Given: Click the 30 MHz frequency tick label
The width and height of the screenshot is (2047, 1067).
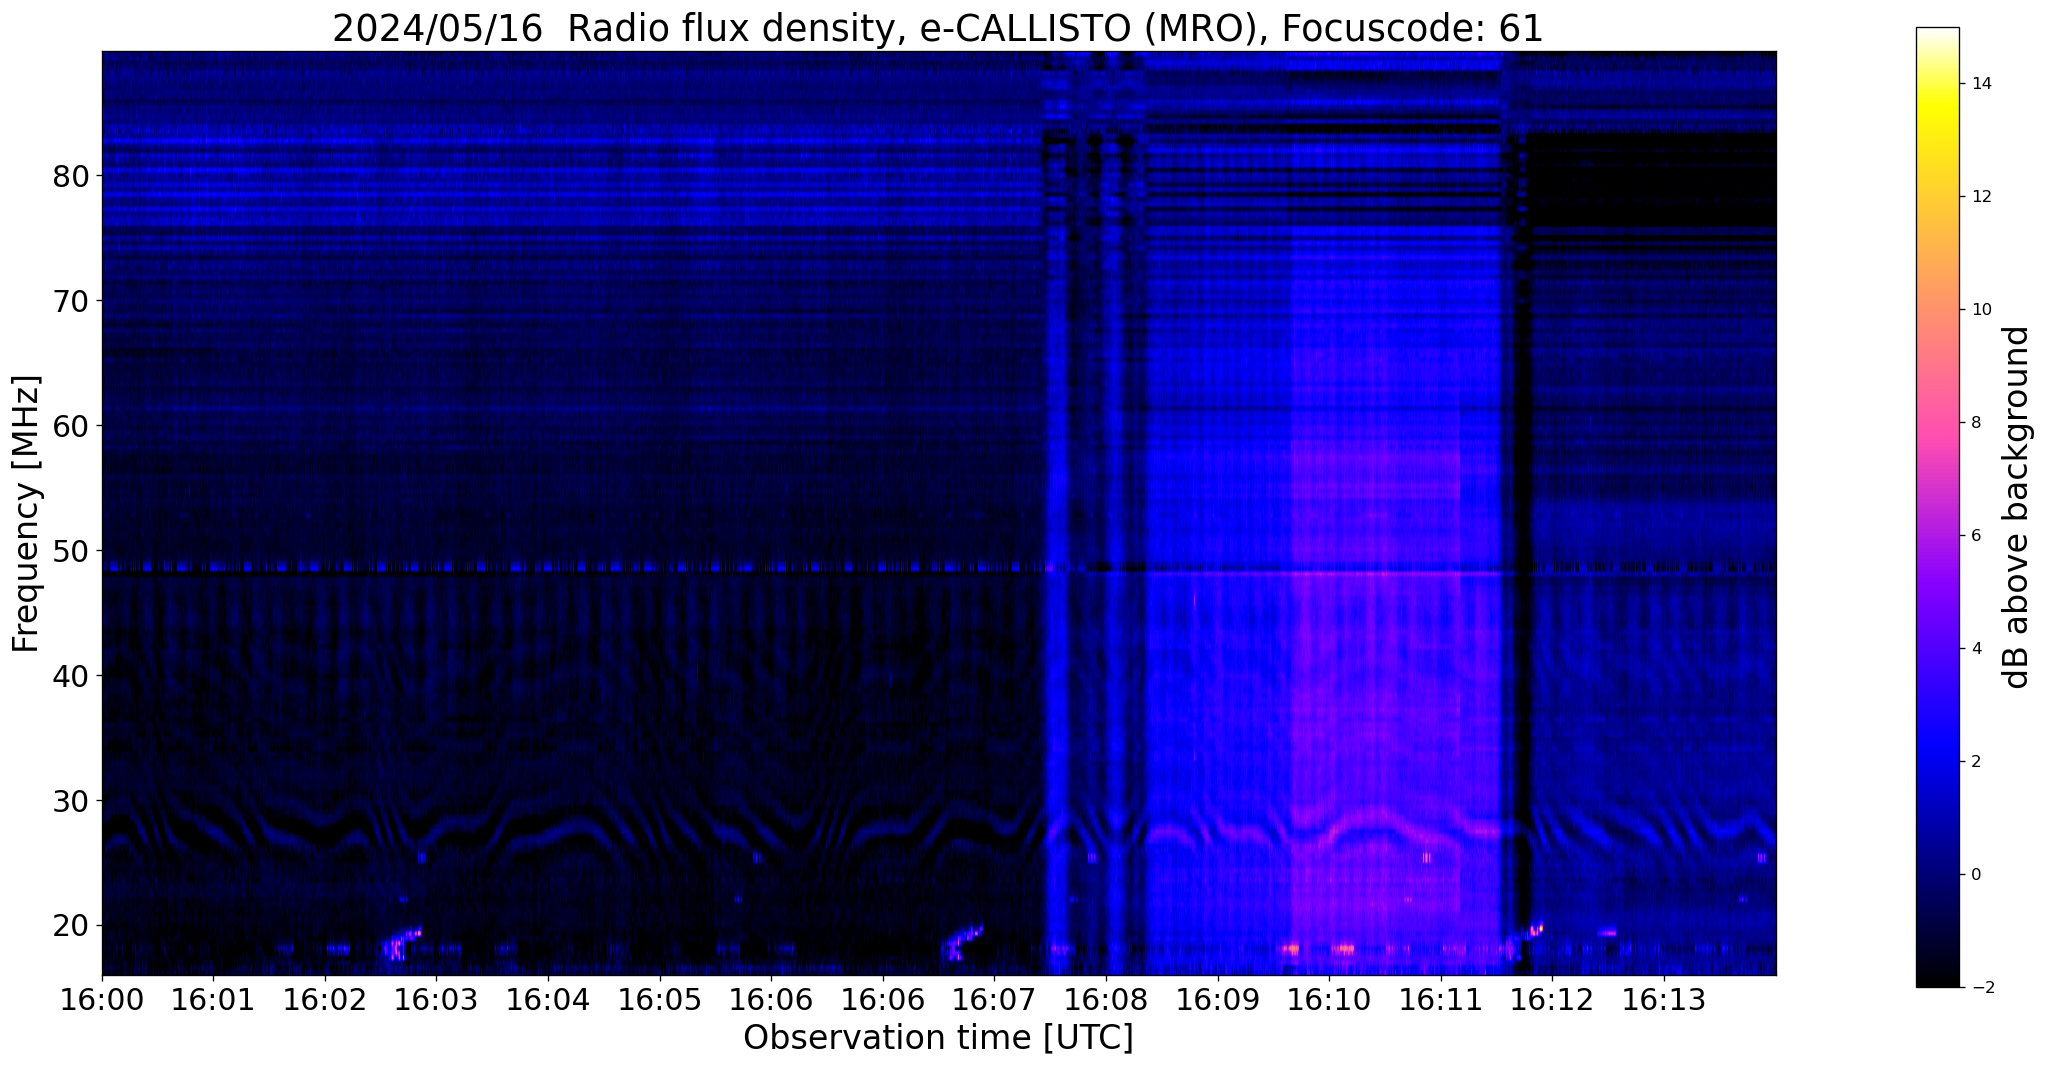Looking at the screenshot, I should click(70, 801).
